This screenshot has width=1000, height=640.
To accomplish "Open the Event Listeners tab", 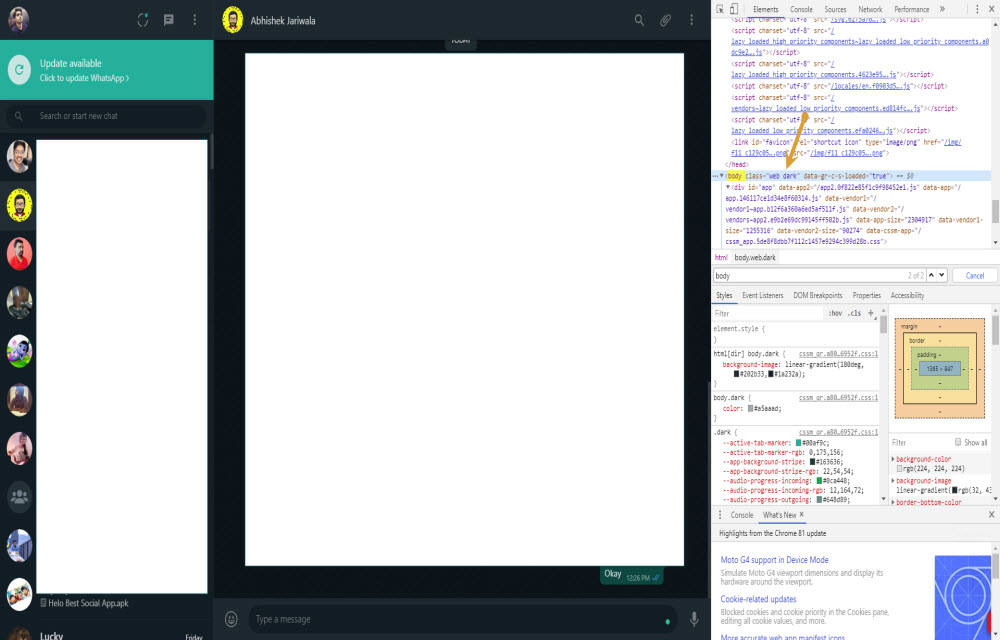I will coord(762,295).
